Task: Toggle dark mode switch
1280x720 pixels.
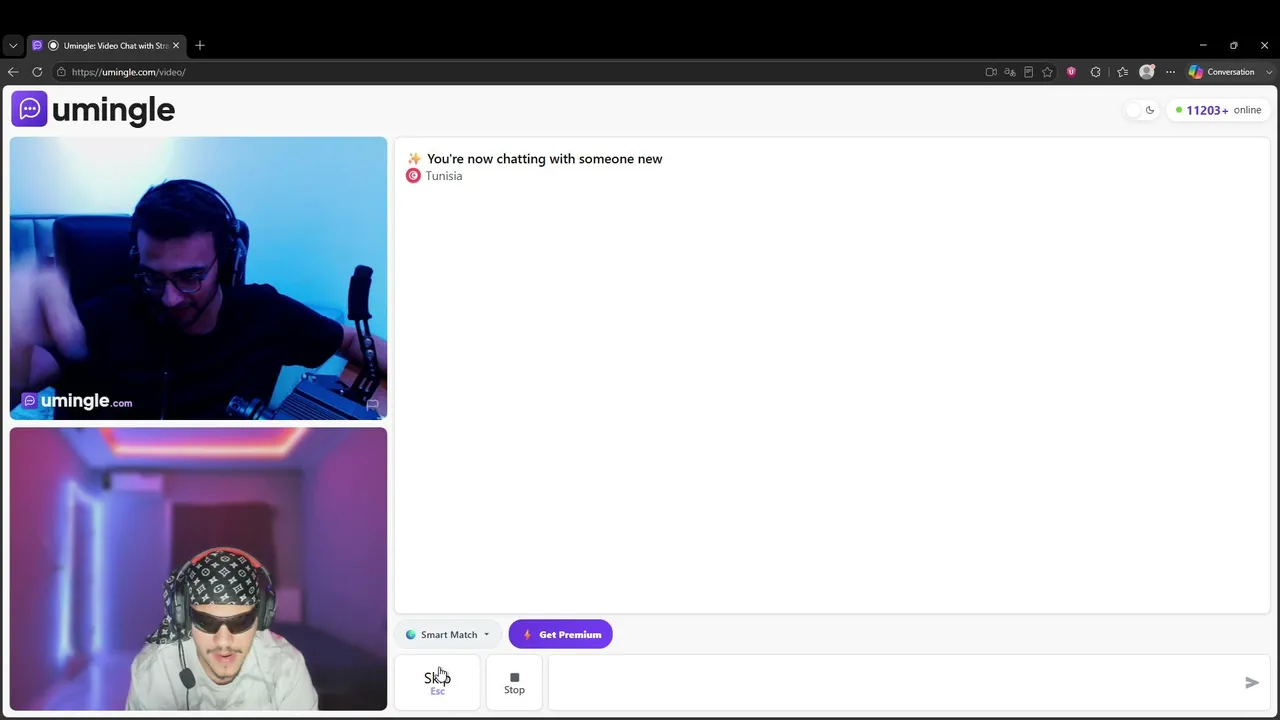Action: 1141,110
